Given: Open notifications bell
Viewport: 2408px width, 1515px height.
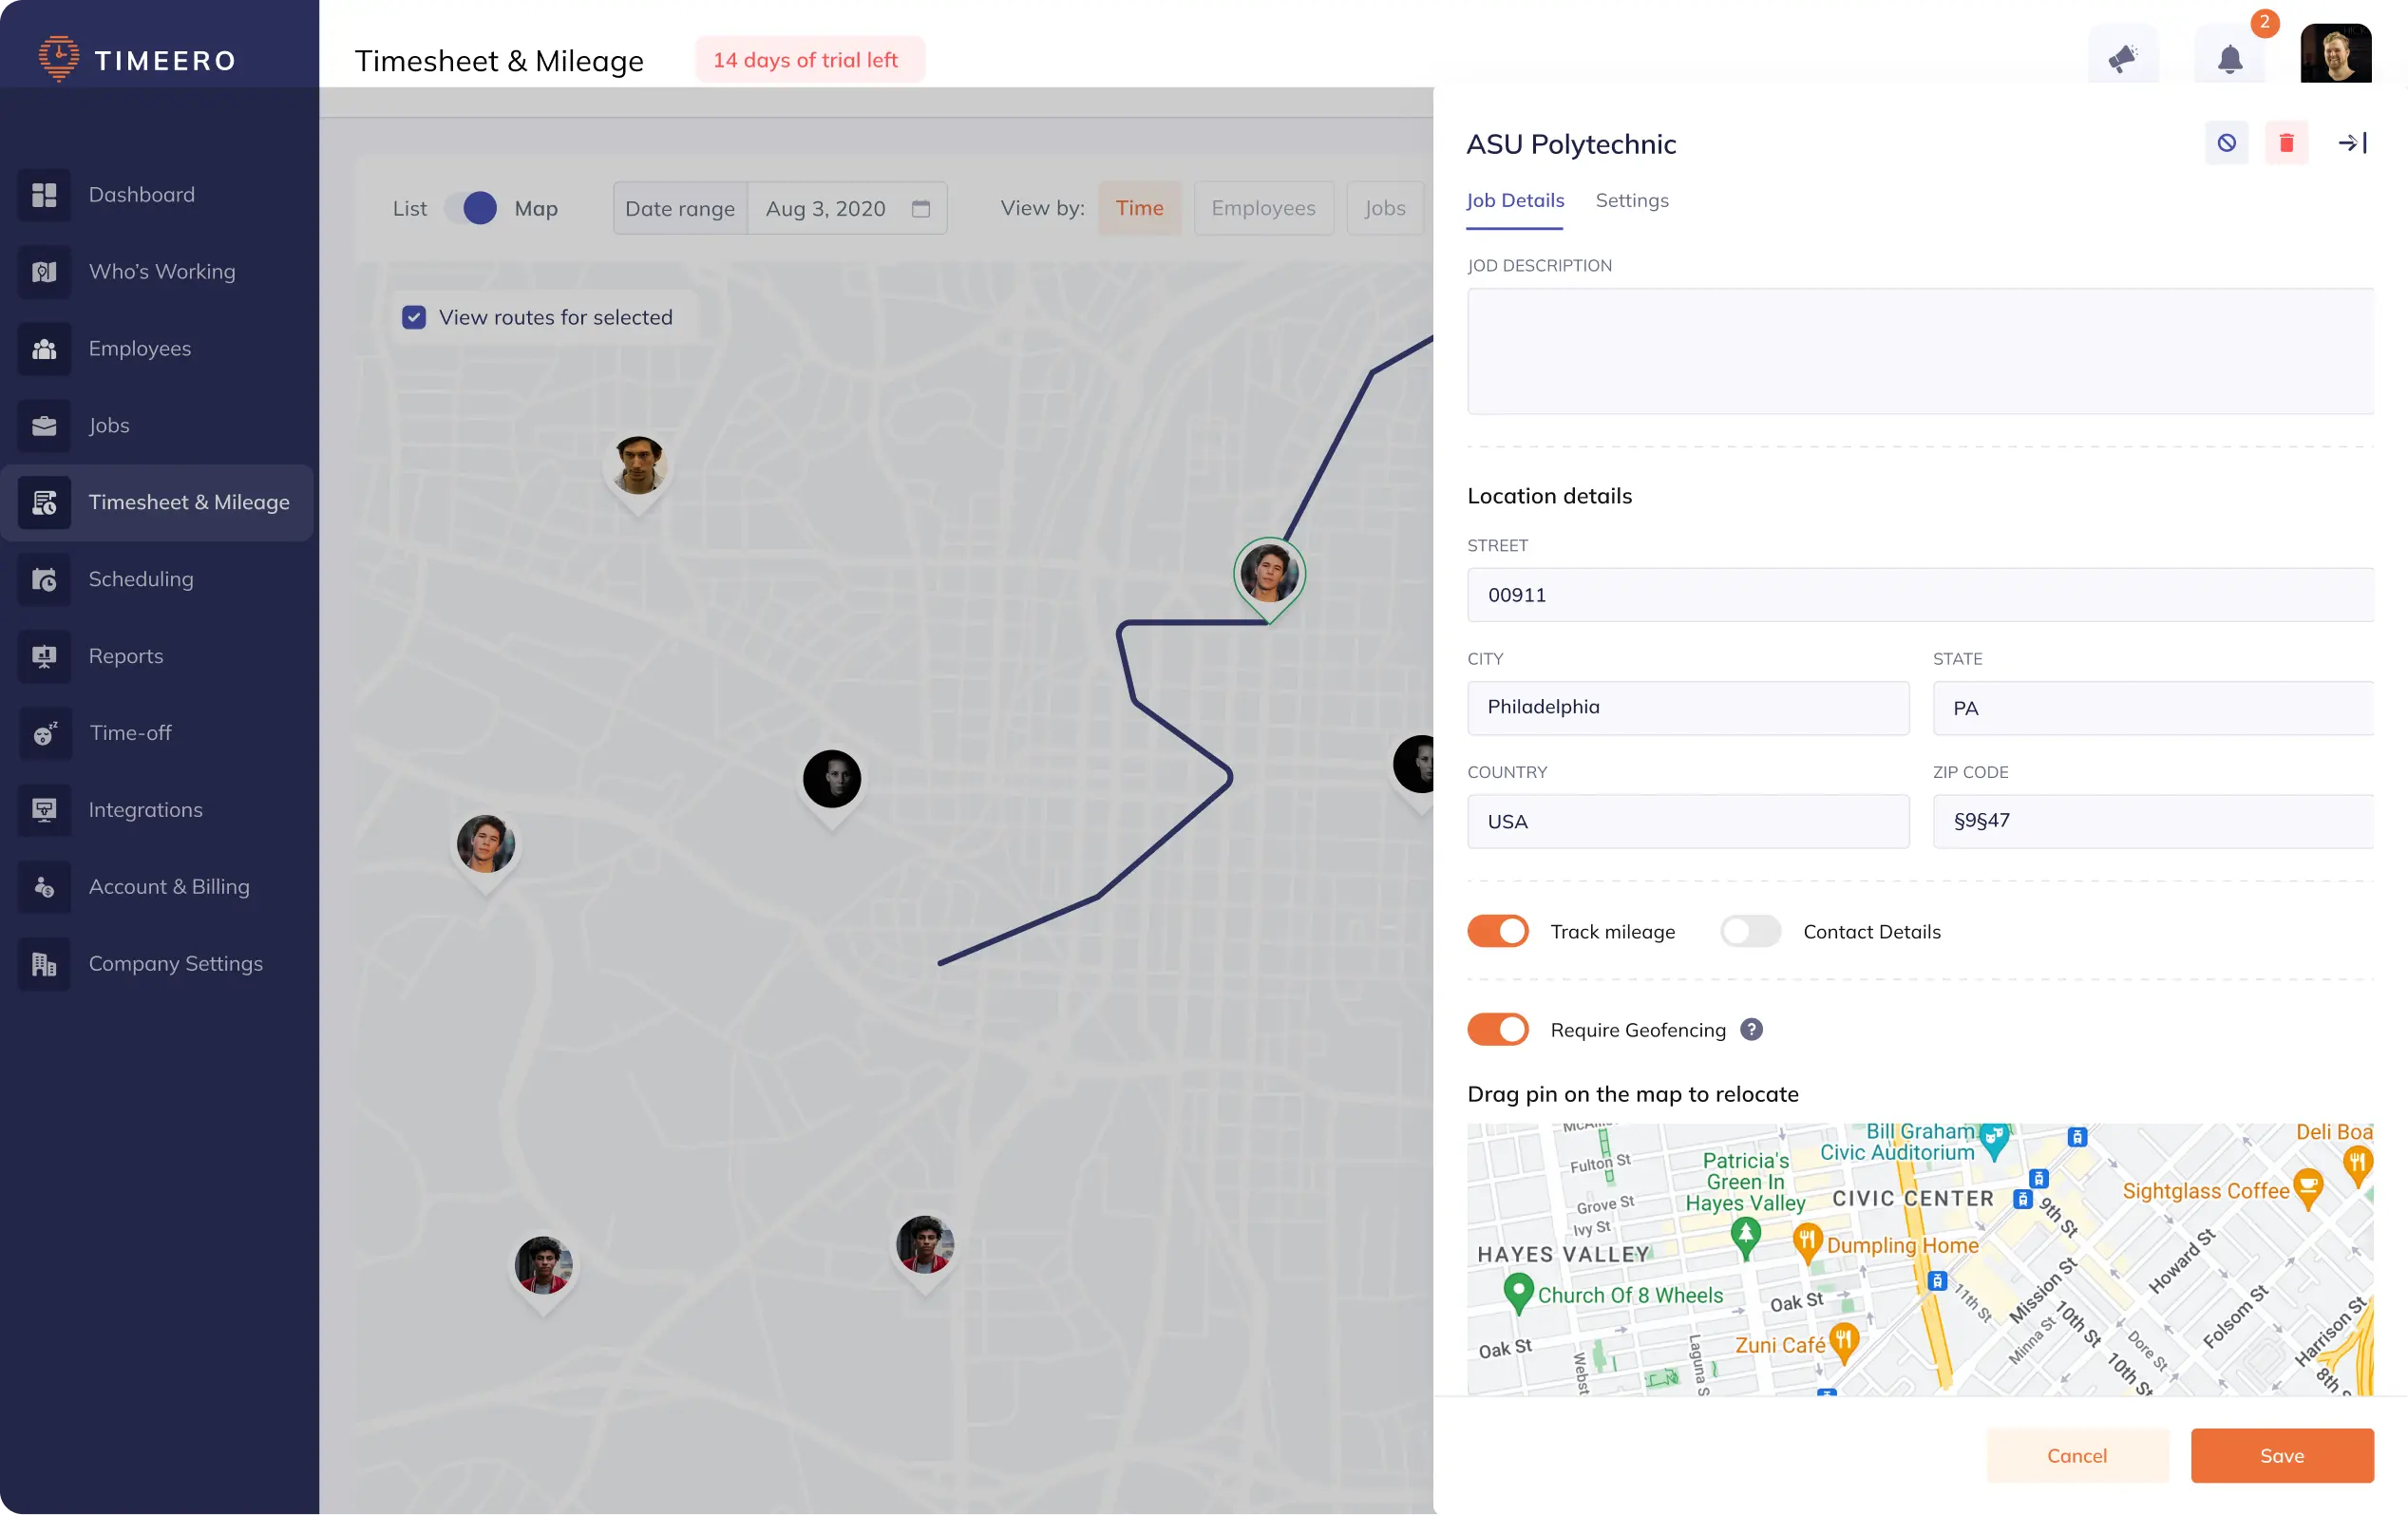Looking at the screenshot, I should pos(2231,57).
